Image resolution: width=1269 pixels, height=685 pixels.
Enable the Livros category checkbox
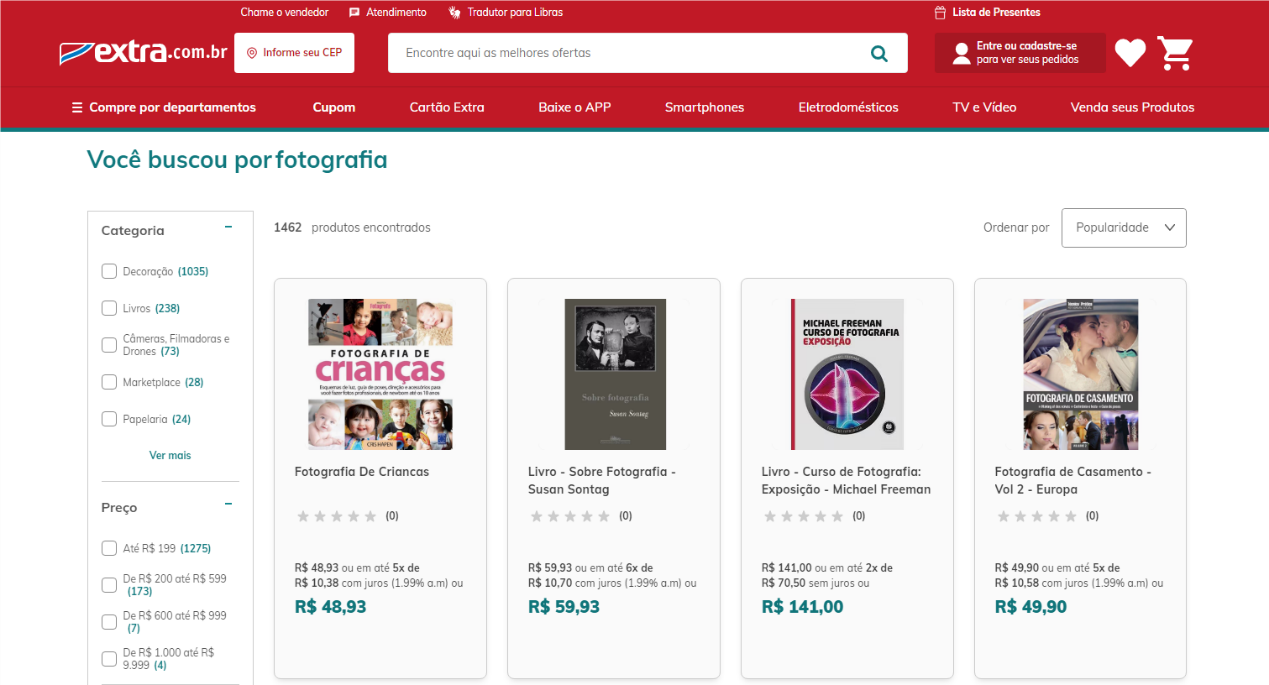click(x=109, y=308)
